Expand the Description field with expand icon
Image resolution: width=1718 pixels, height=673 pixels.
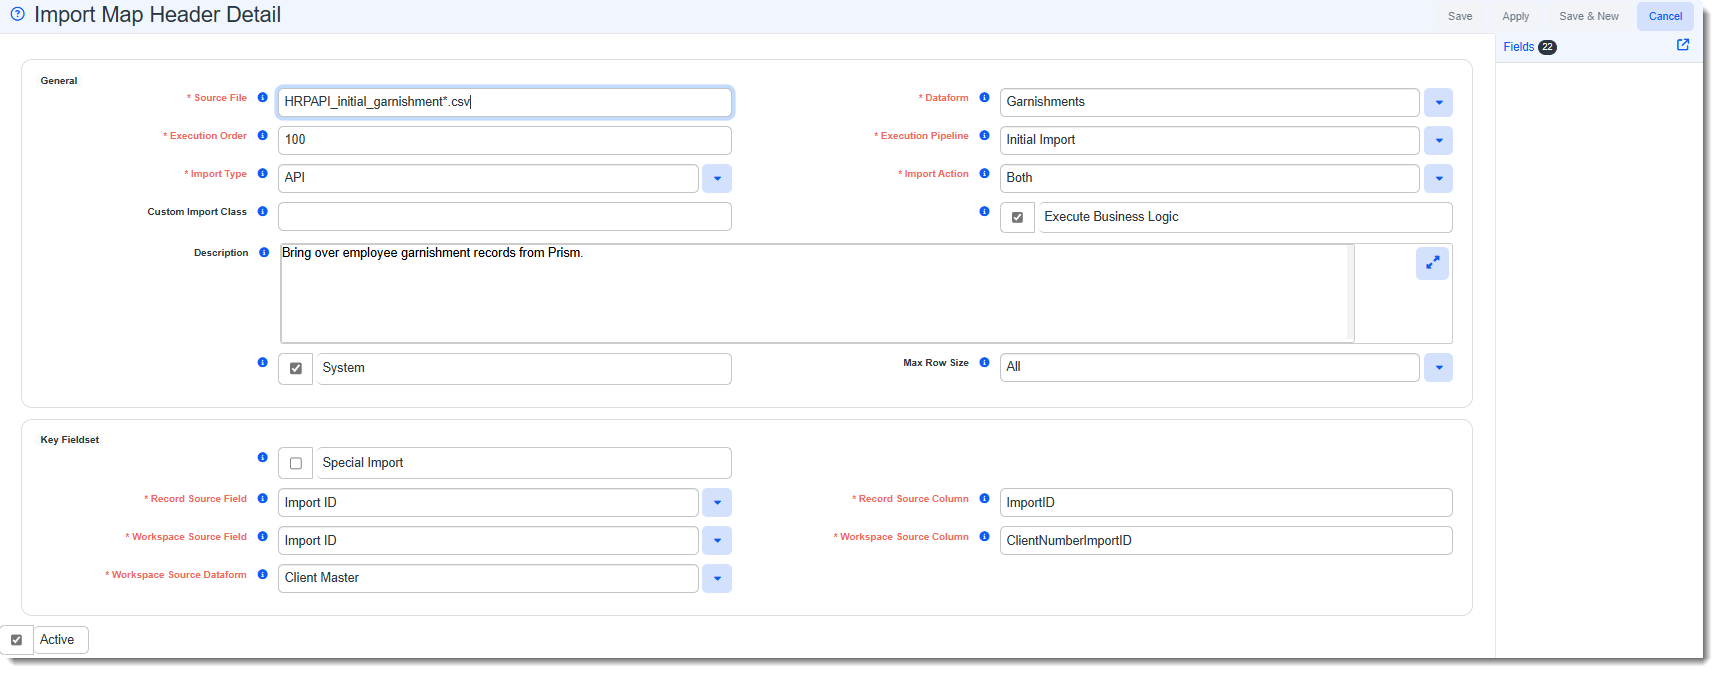point(1432,262)
